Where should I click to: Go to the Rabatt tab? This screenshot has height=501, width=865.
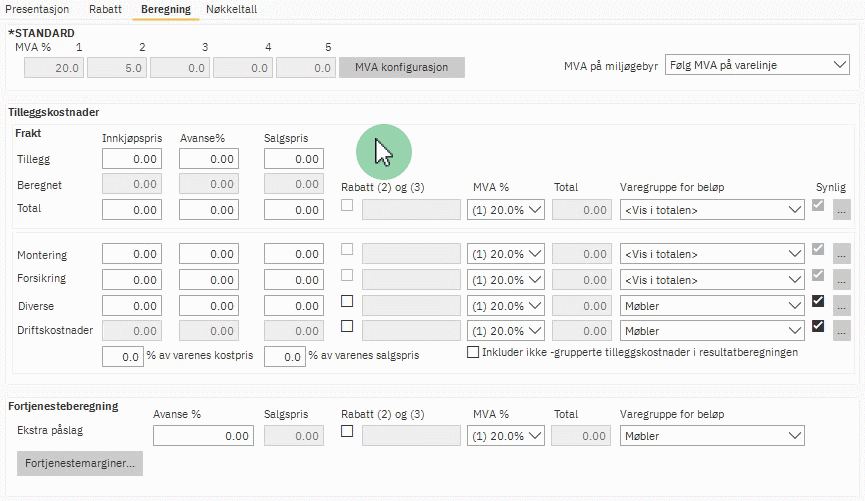pos(105,9)
